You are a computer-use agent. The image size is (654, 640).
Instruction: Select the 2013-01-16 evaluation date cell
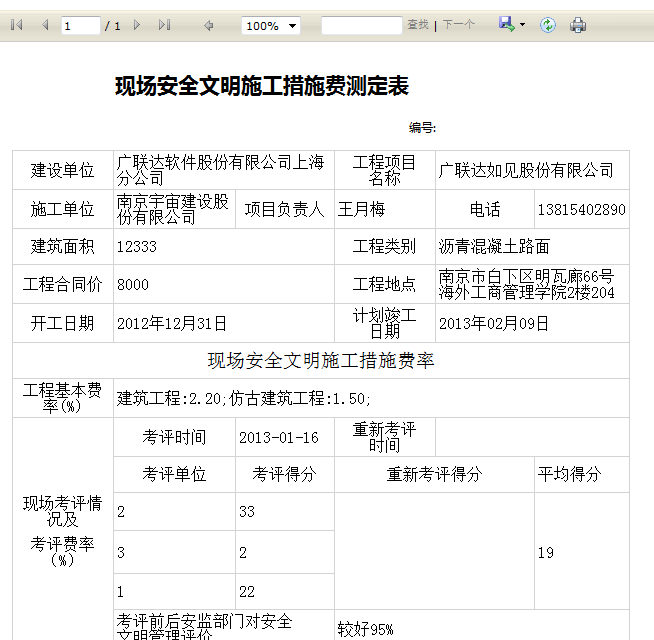coord(285,437)
